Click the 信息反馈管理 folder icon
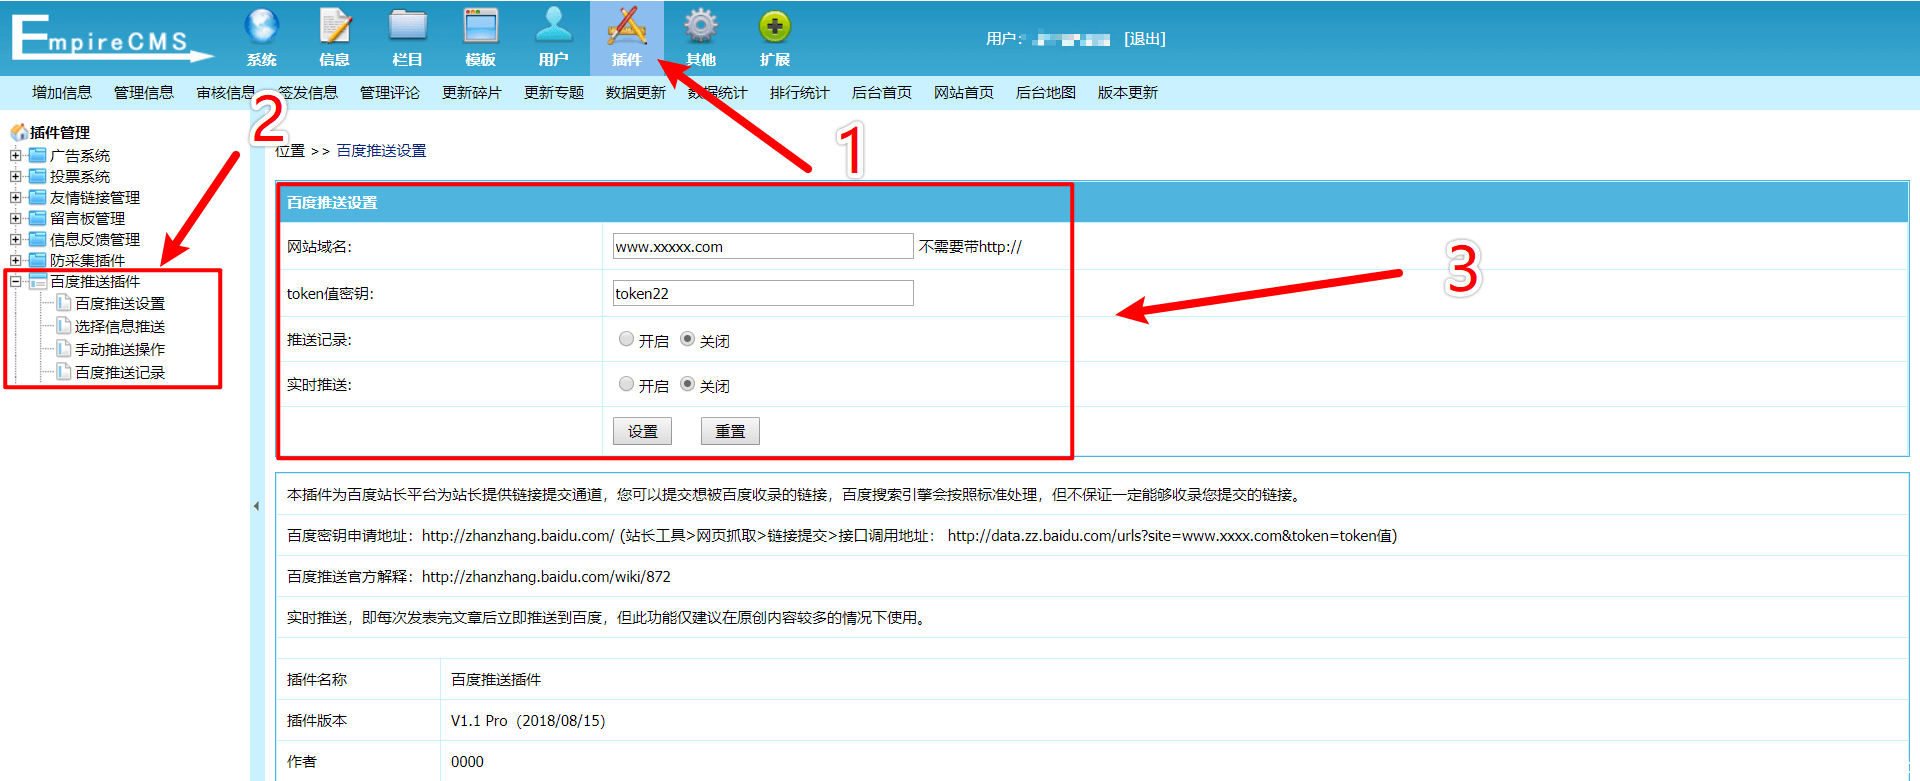This screenshot has height=781, width=1920. pyautogui.click(x=38, y=239)
